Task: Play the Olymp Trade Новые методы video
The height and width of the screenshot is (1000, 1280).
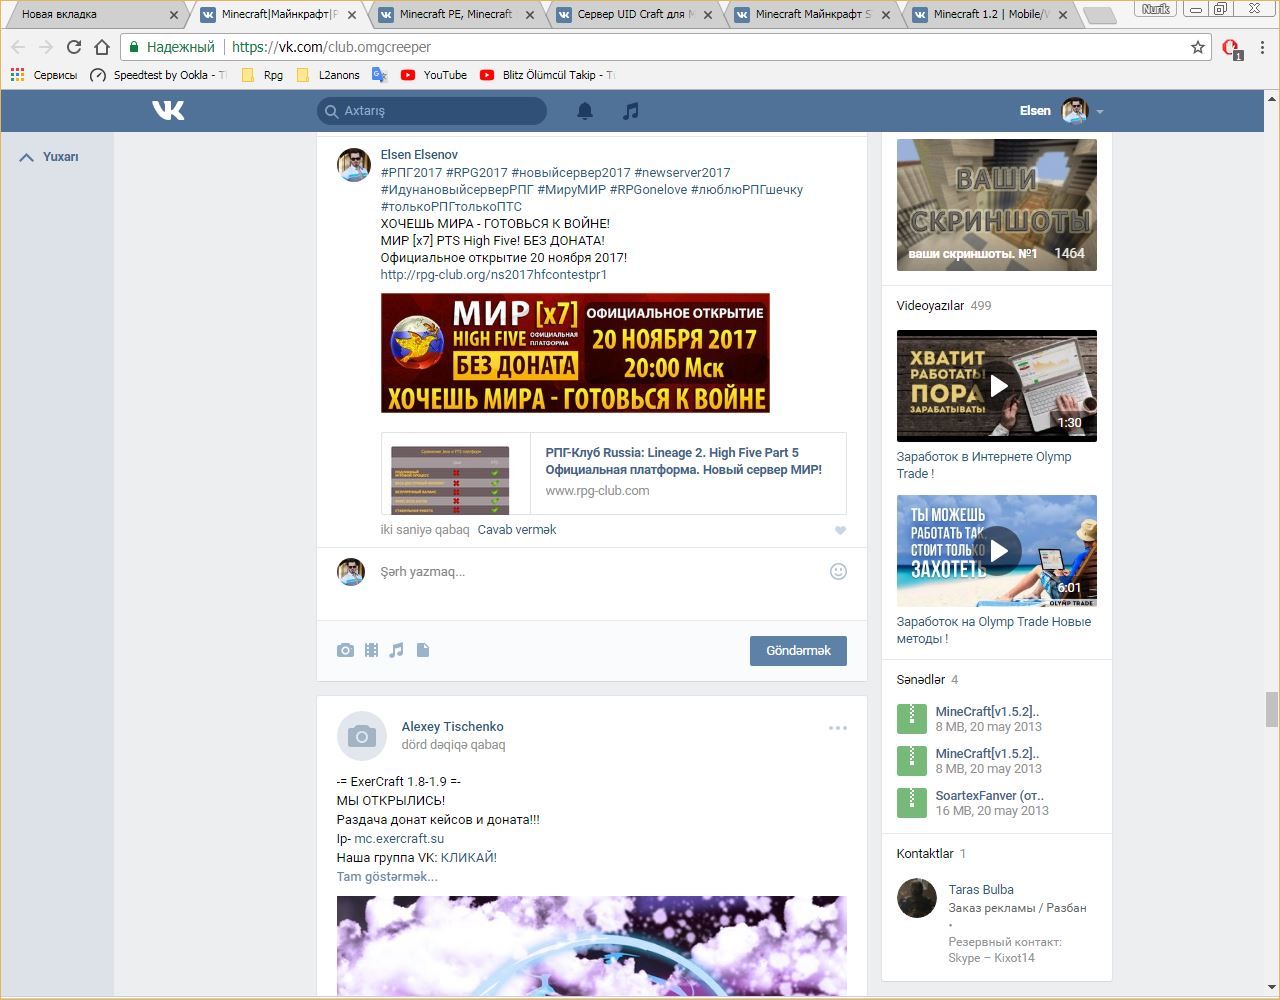Action: tap(997, 551)
